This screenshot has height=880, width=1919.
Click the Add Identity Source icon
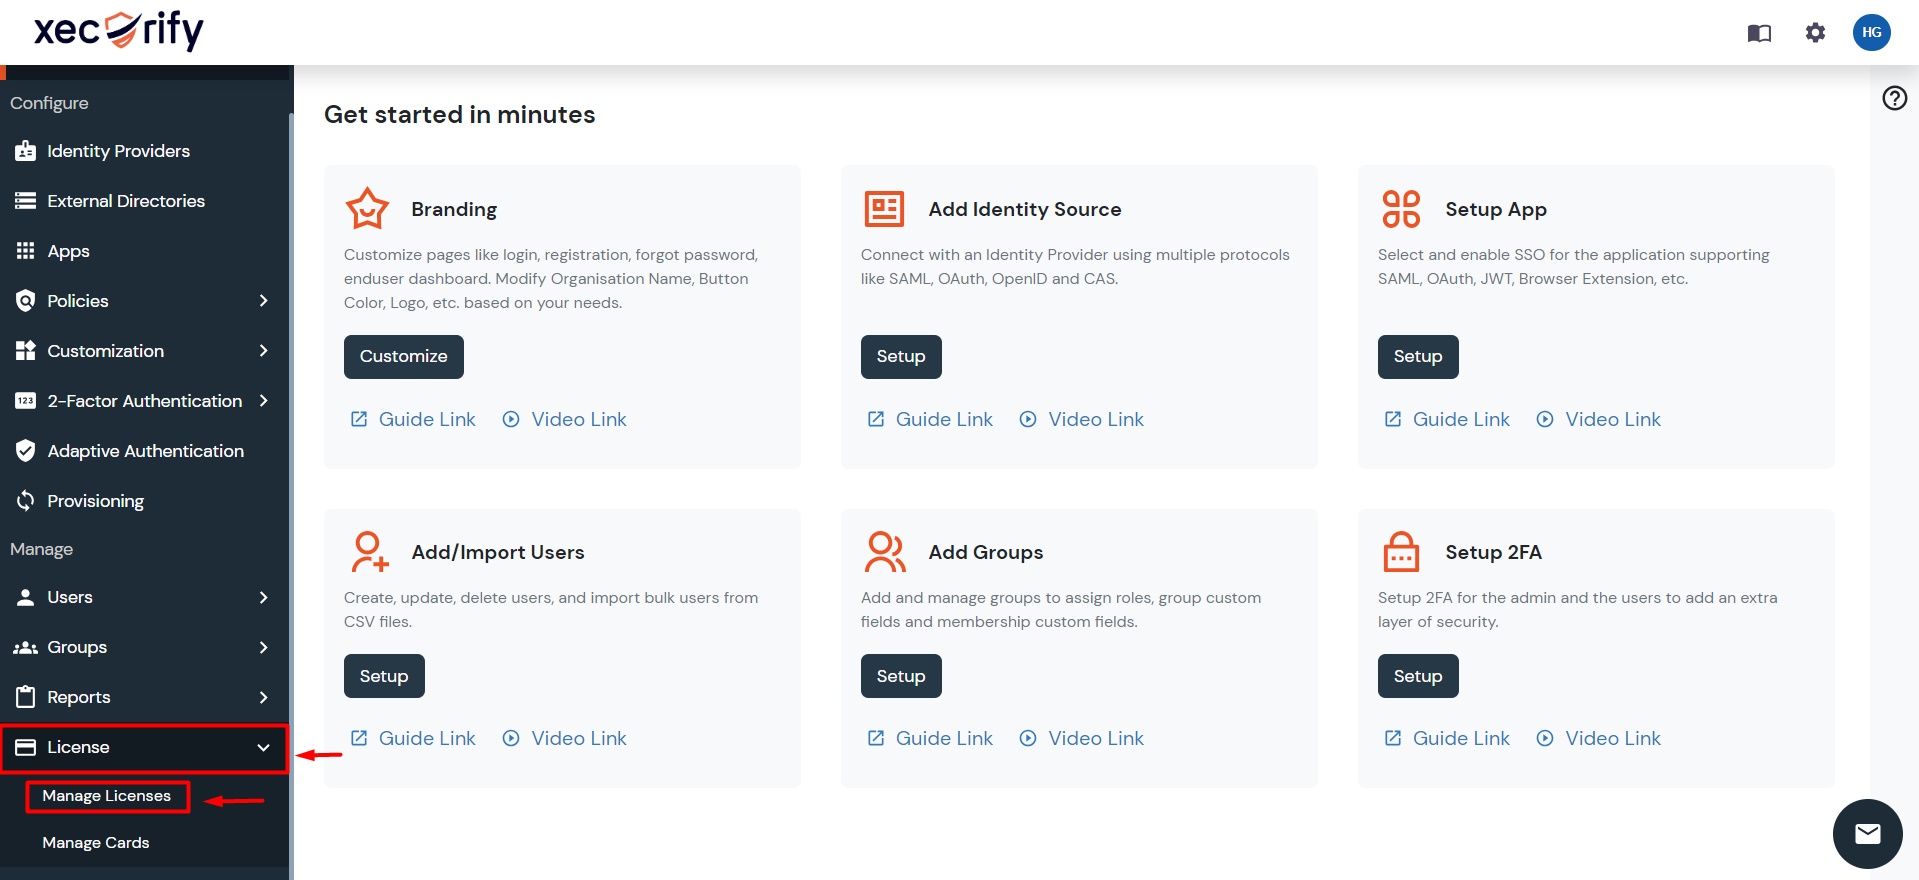coord(884,209)
